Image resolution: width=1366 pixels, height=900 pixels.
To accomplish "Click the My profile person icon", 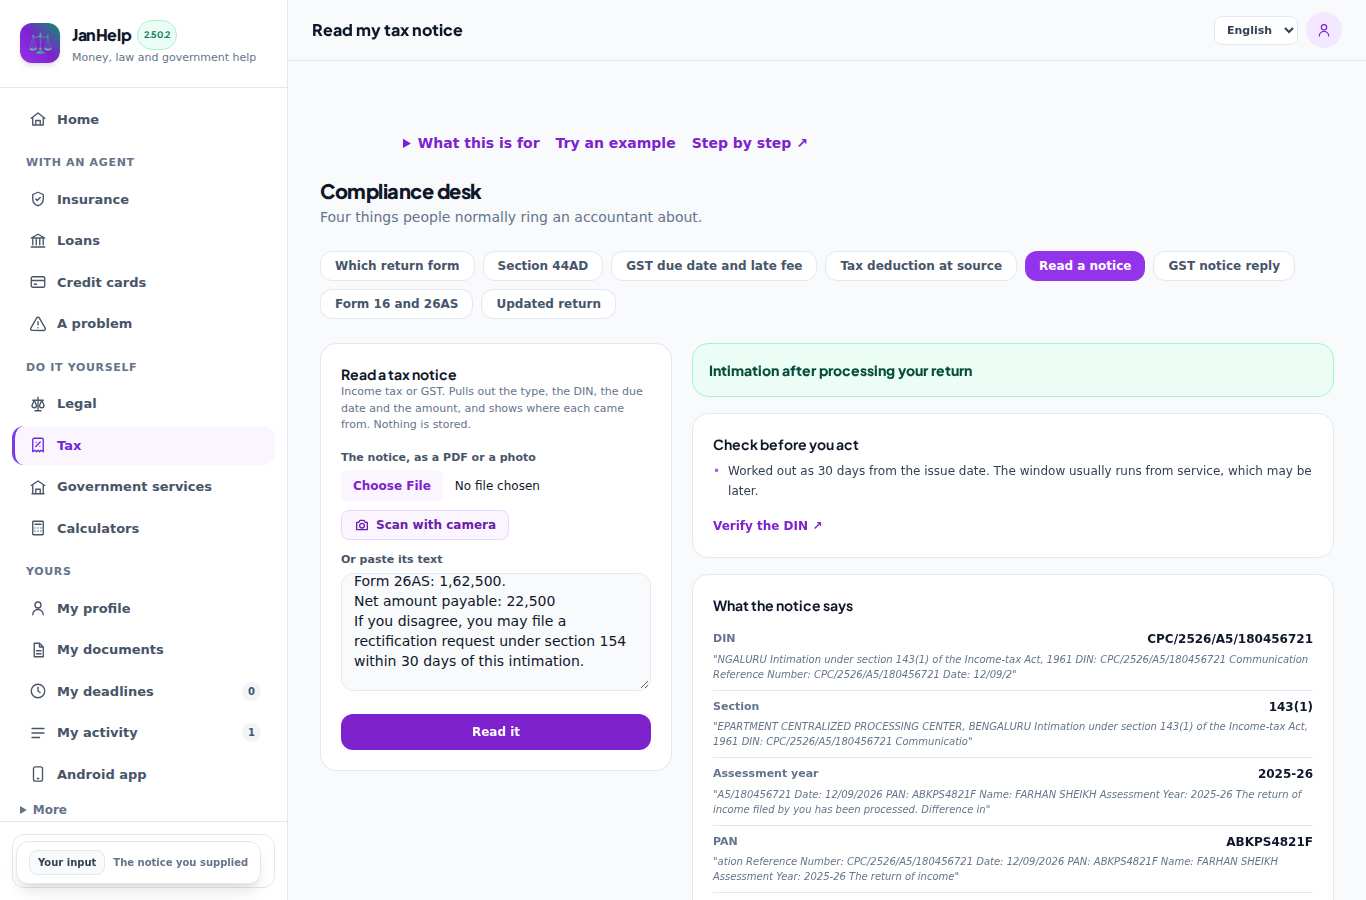I will [38, 608].
